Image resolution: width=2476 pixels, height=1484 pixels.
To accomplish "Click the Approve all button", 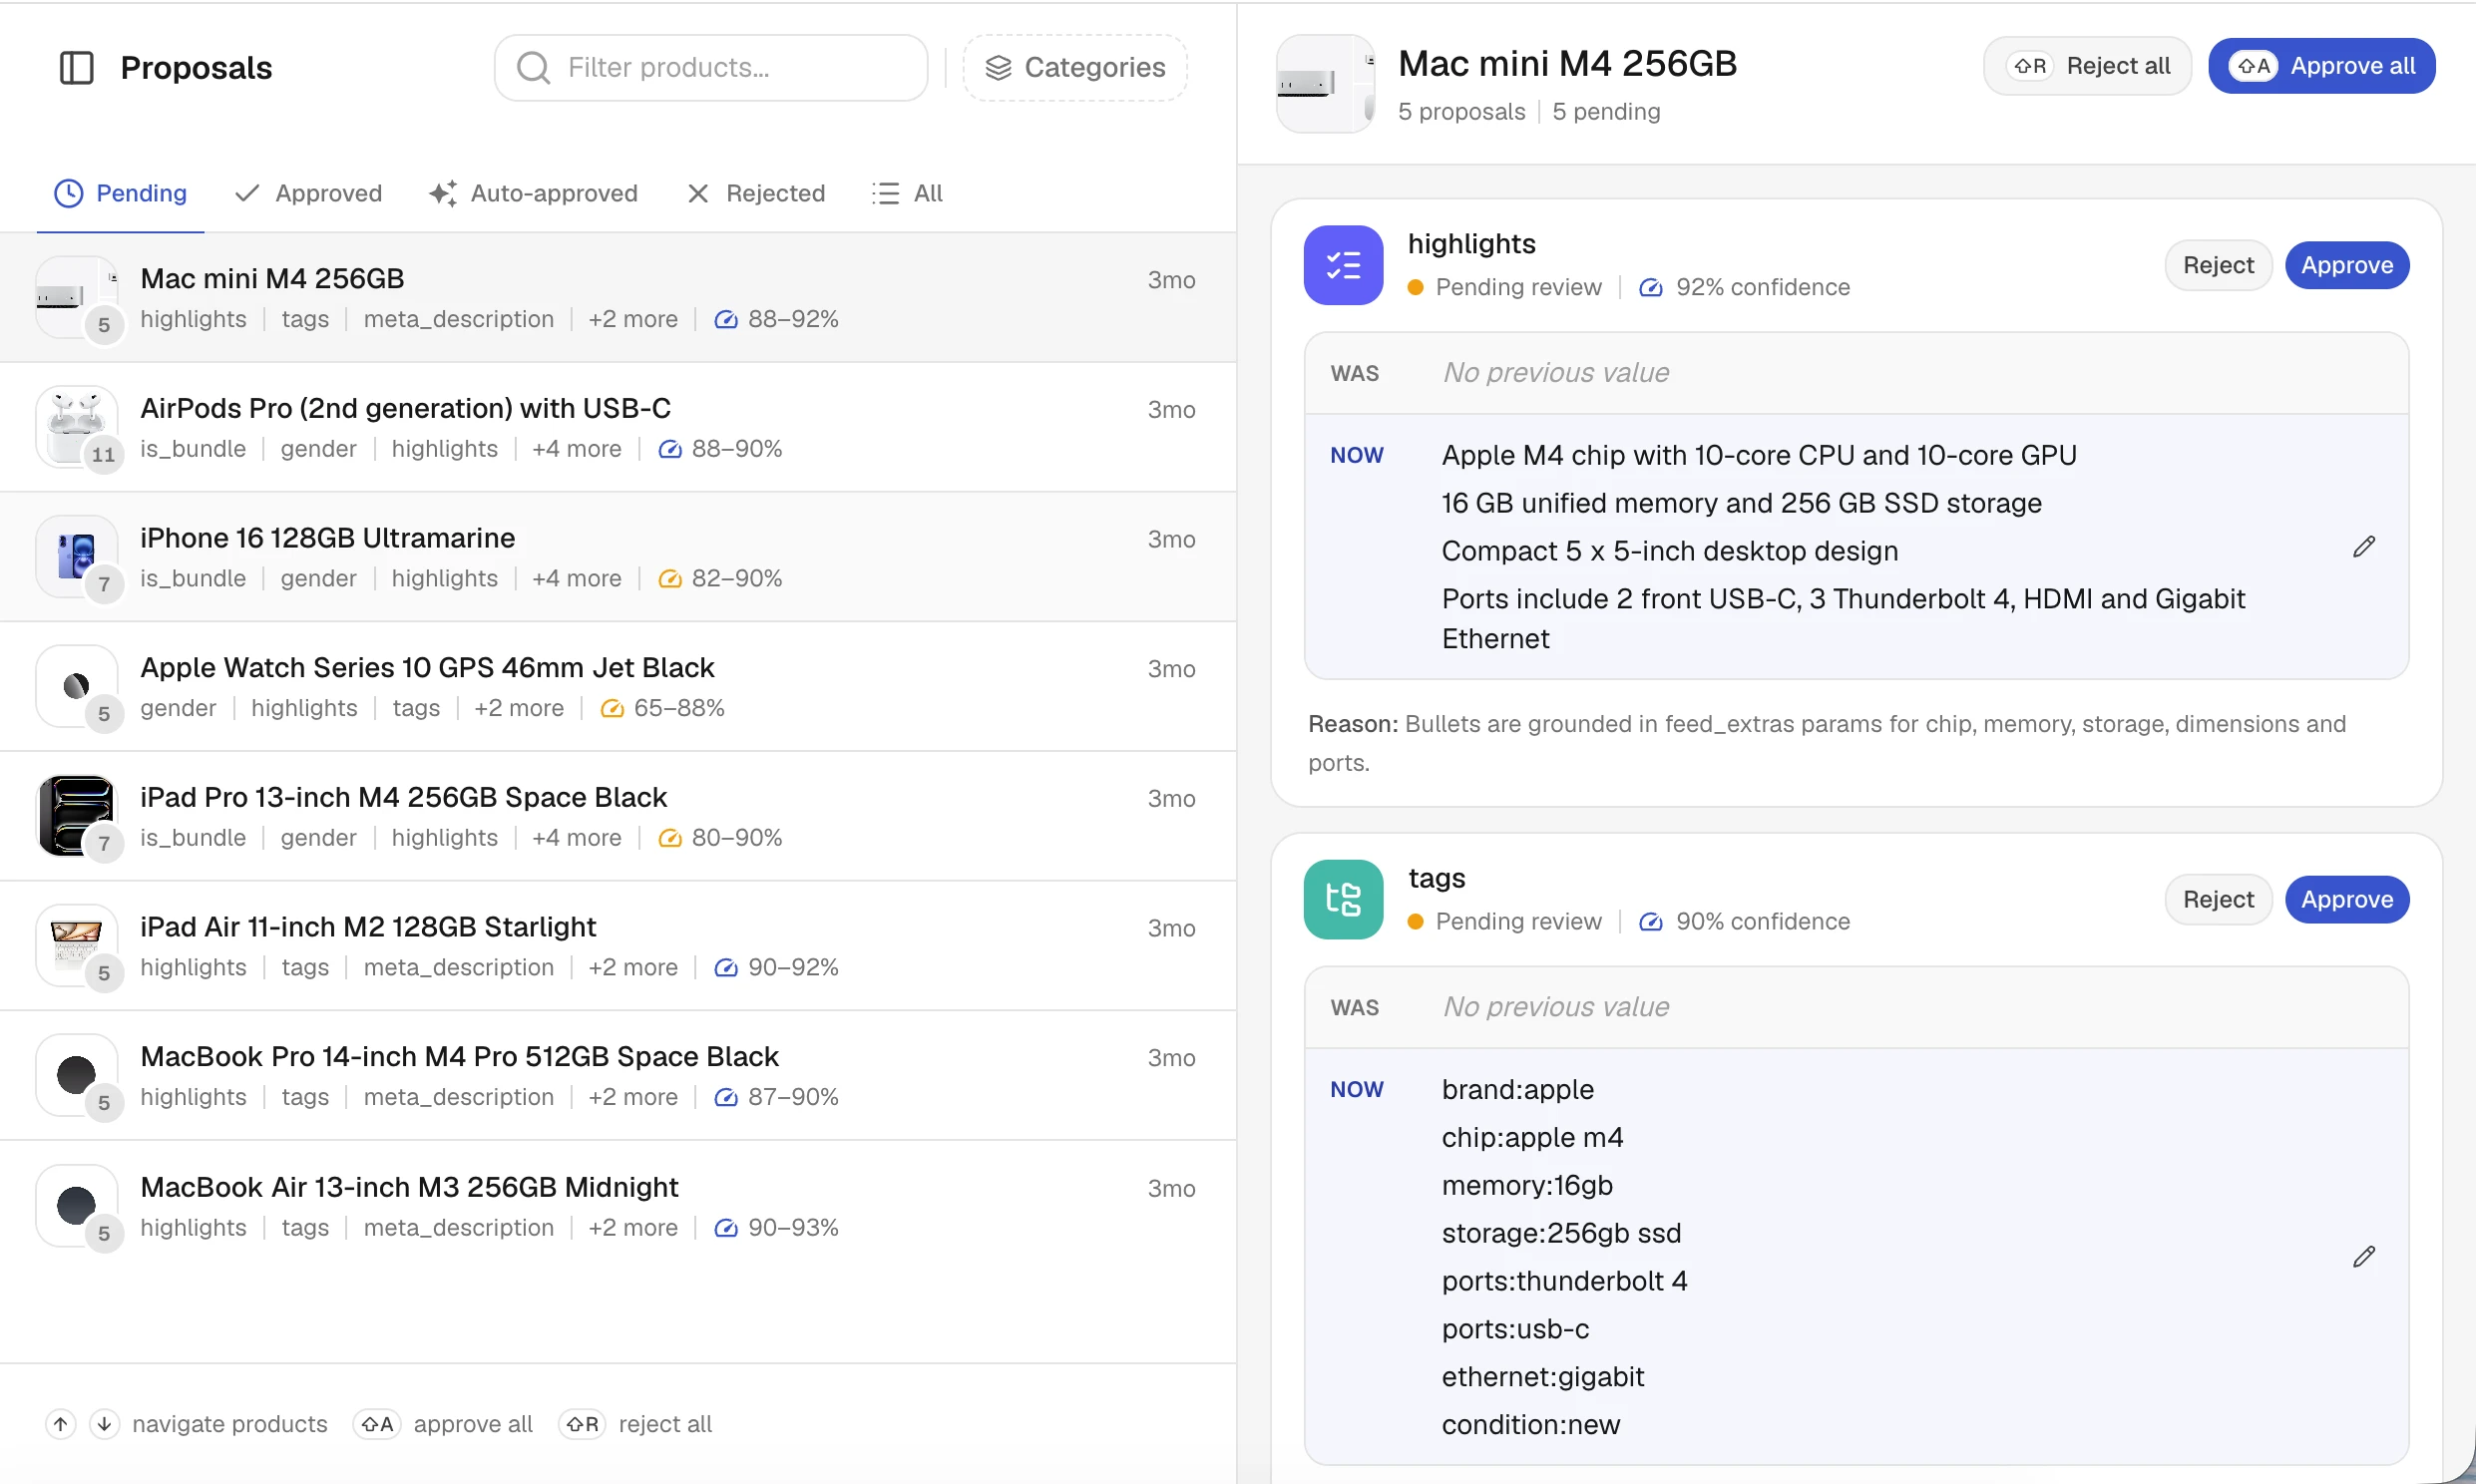I will pyautogui.click(x=2321, y=66).
